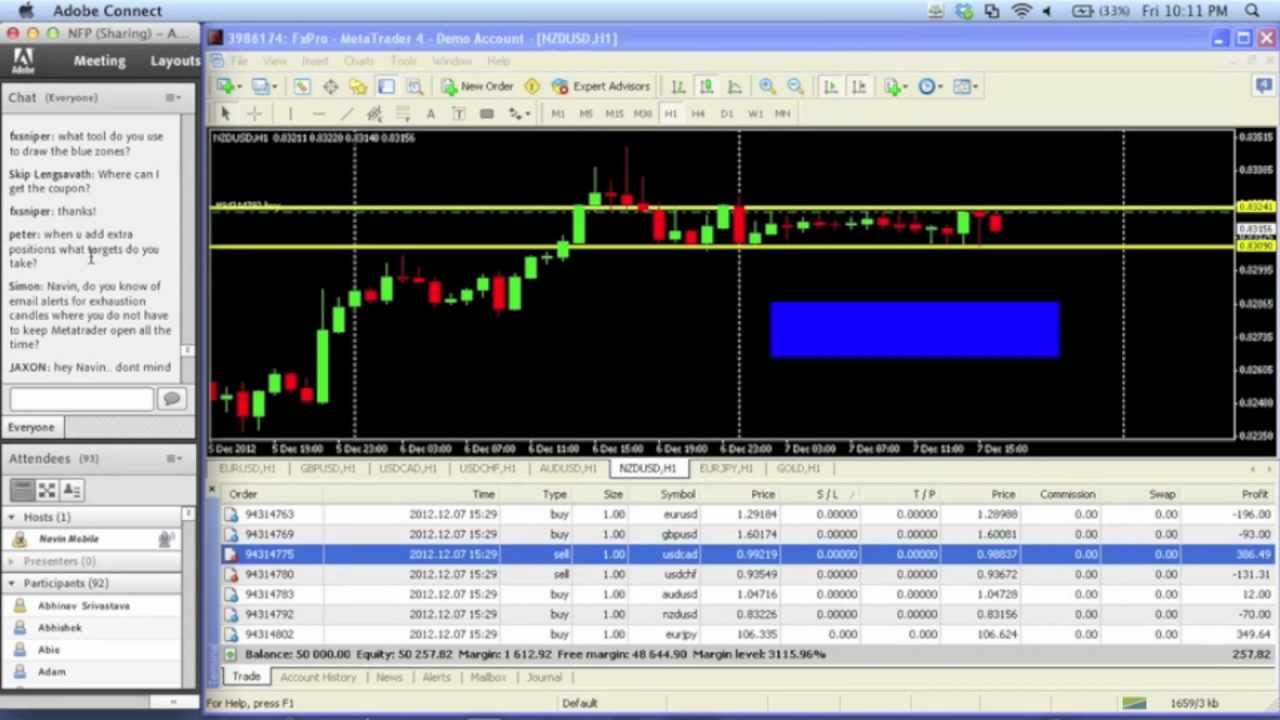Toggle the Terminal window icon

point(386,86)
